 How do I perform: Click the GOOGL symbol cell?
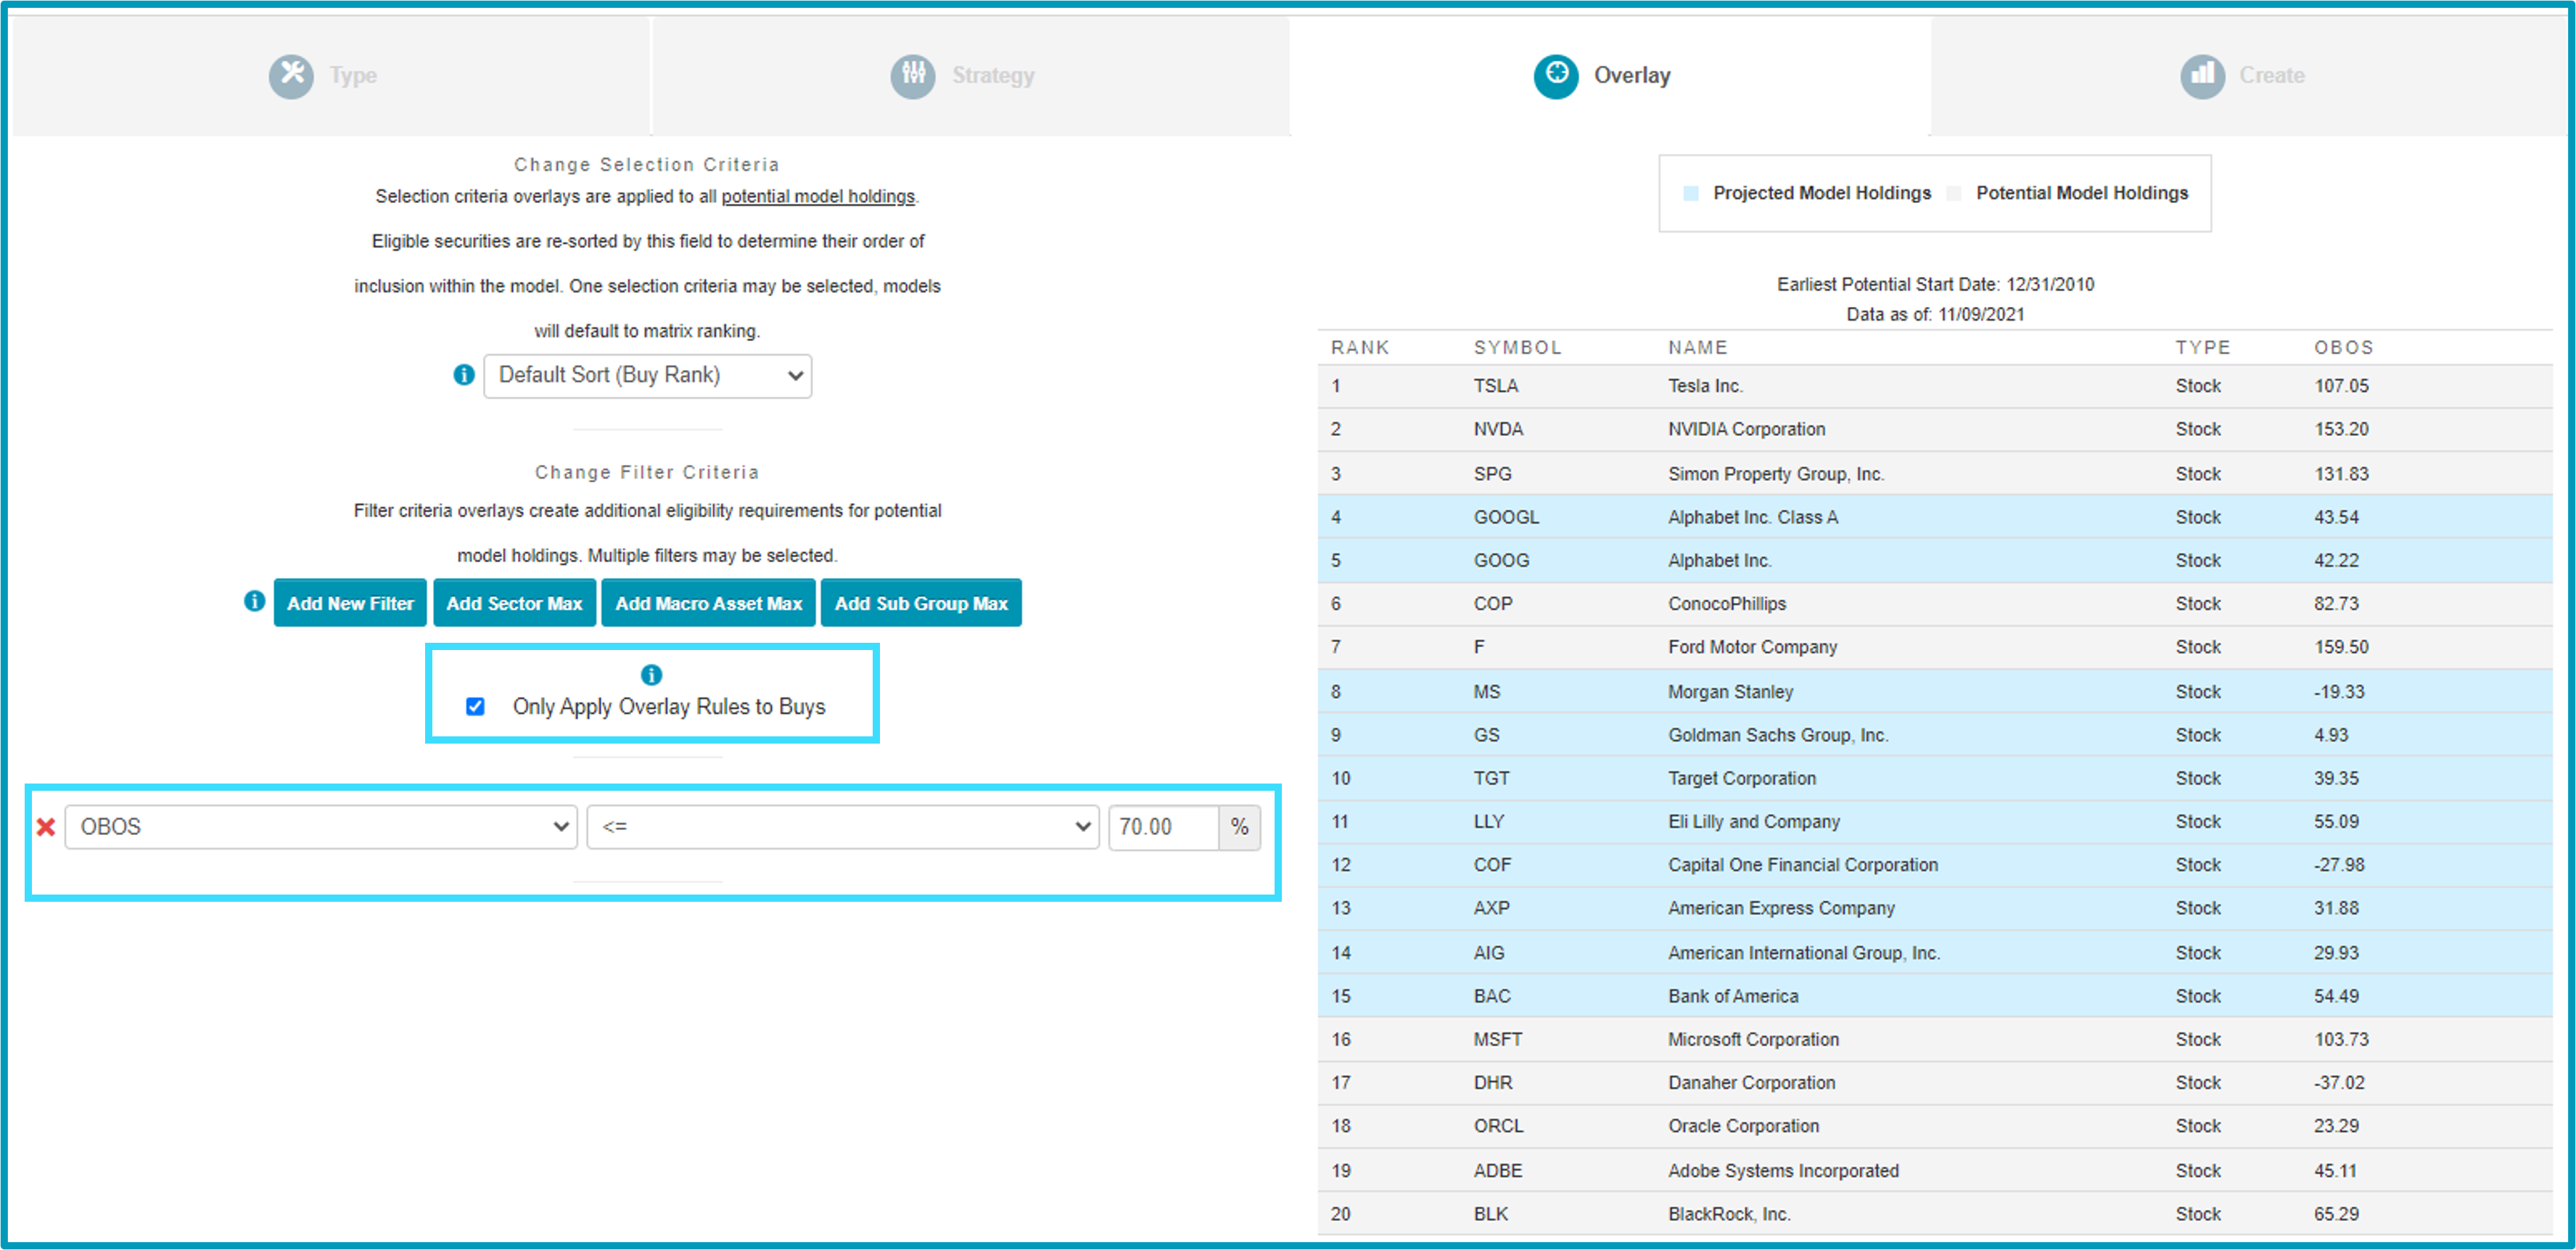pyautogui.click(x=1506, y=517)
